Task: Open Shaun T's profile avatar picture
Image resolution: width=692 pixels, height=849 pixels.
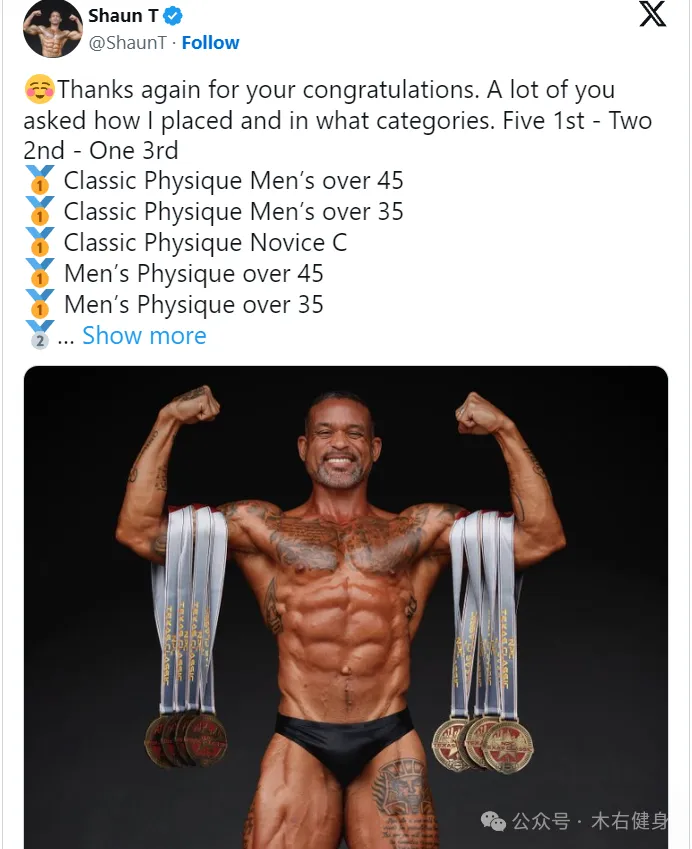Action: click(53, 29)
